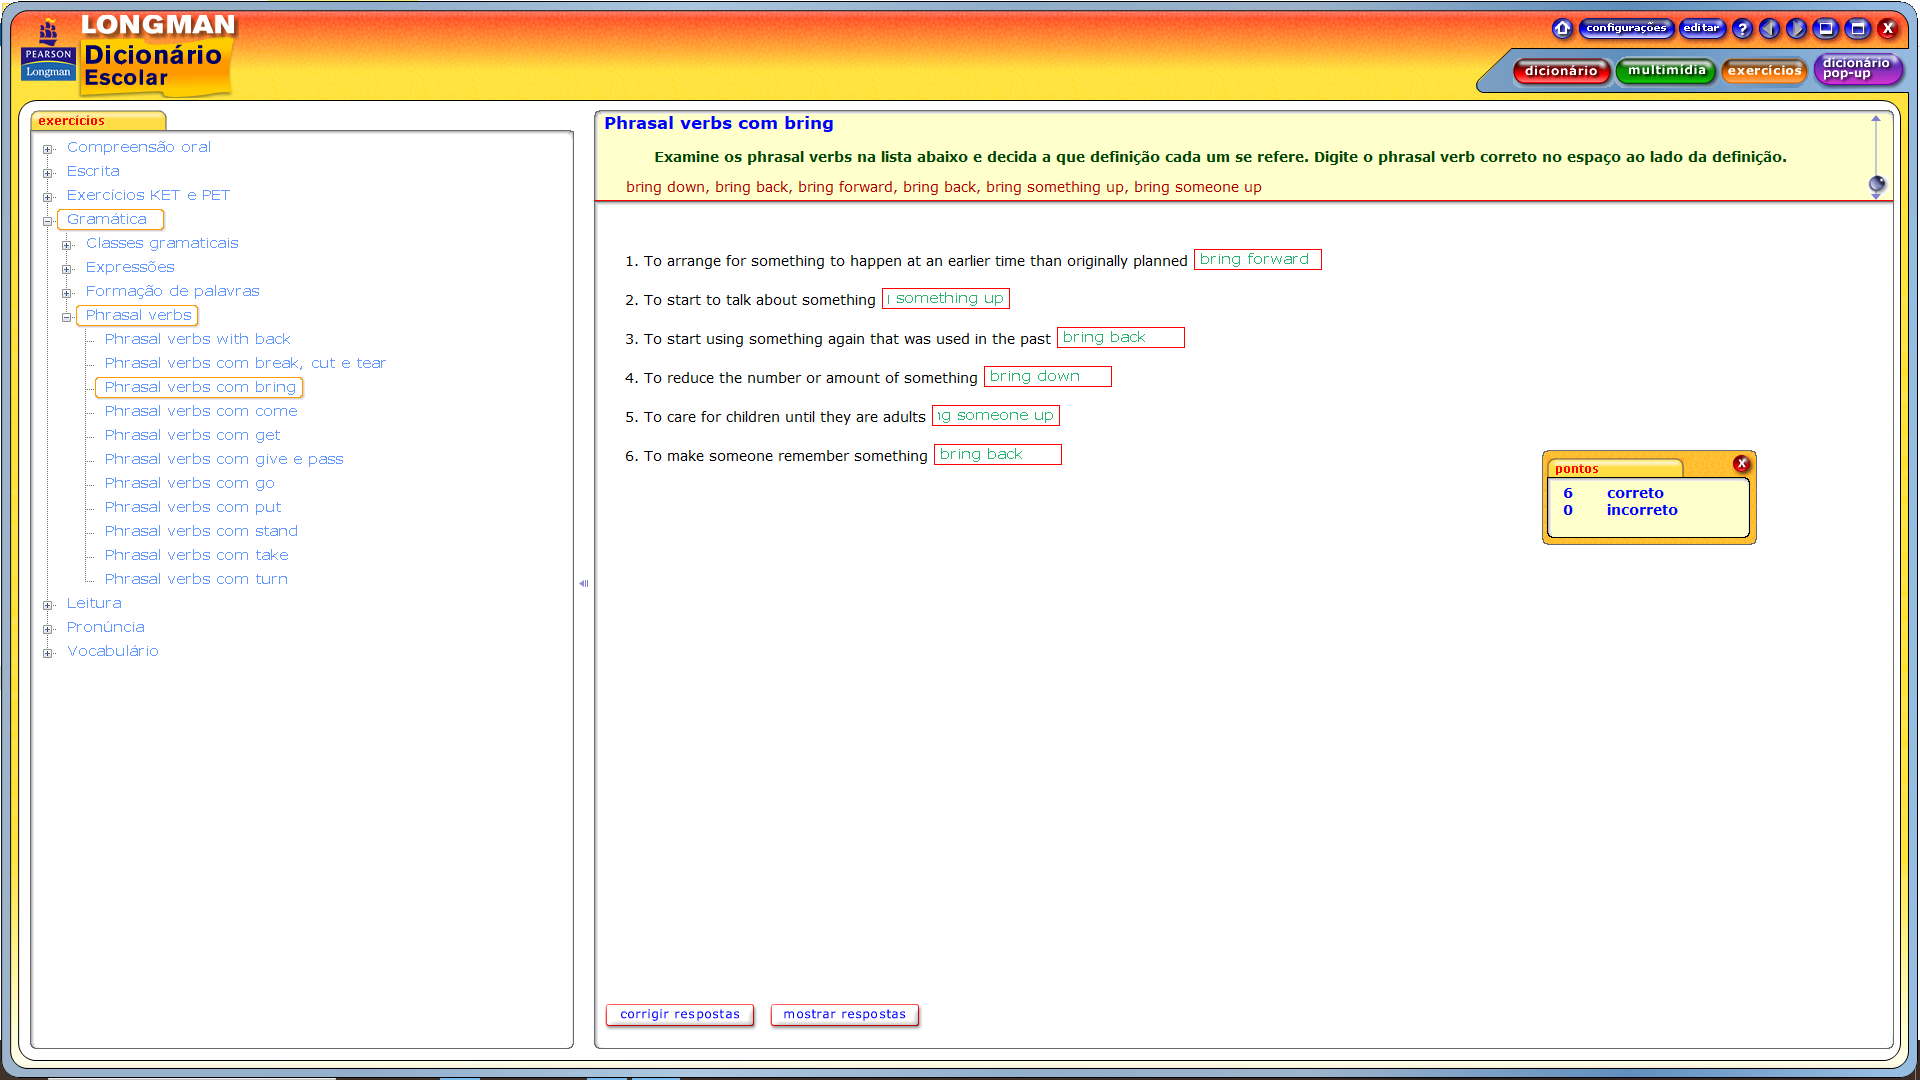The height and width of the screenshot is (1080, 1920).
Task: Click the pontos popup title
Action: tap(1577, 469)
